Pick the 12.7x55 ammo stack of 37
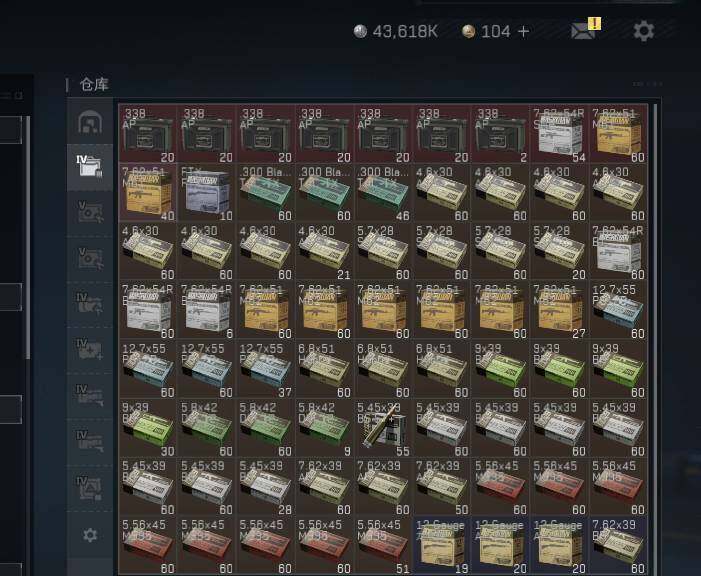Image resolution: width=701 pixels, height=576 pixels. [266, 369]
